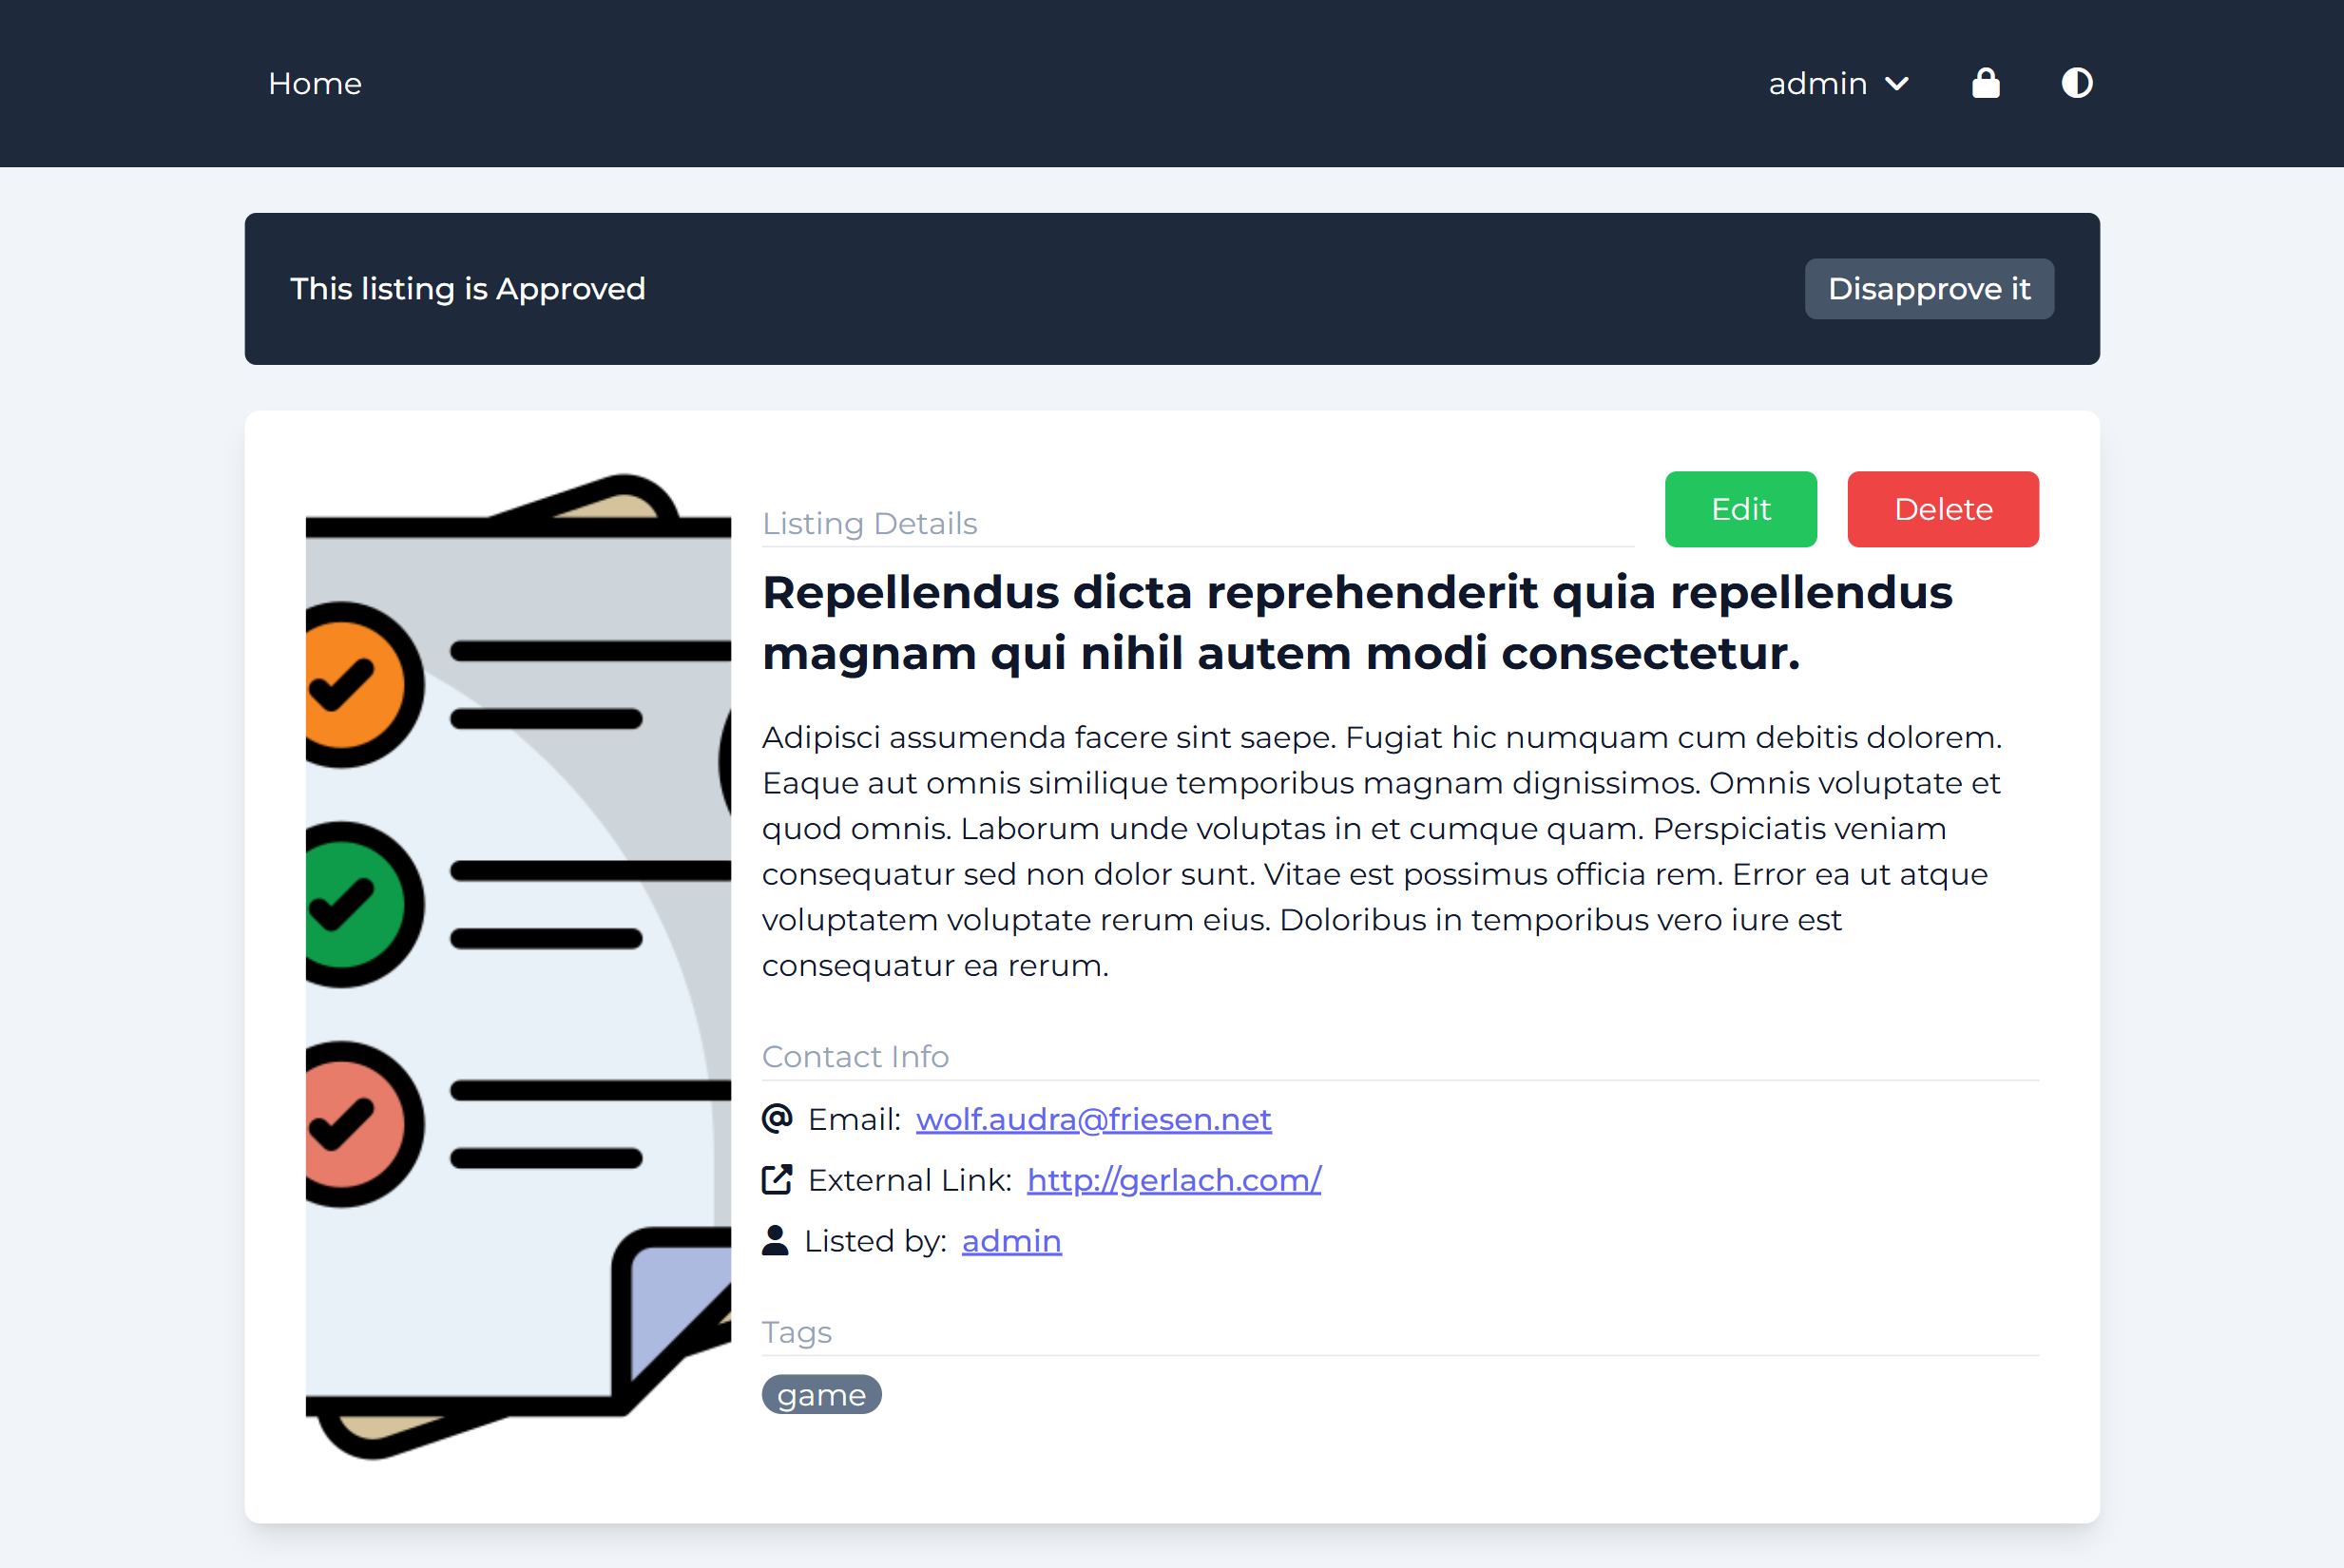Click the user silhouette icon

(x=775, y=1240)
